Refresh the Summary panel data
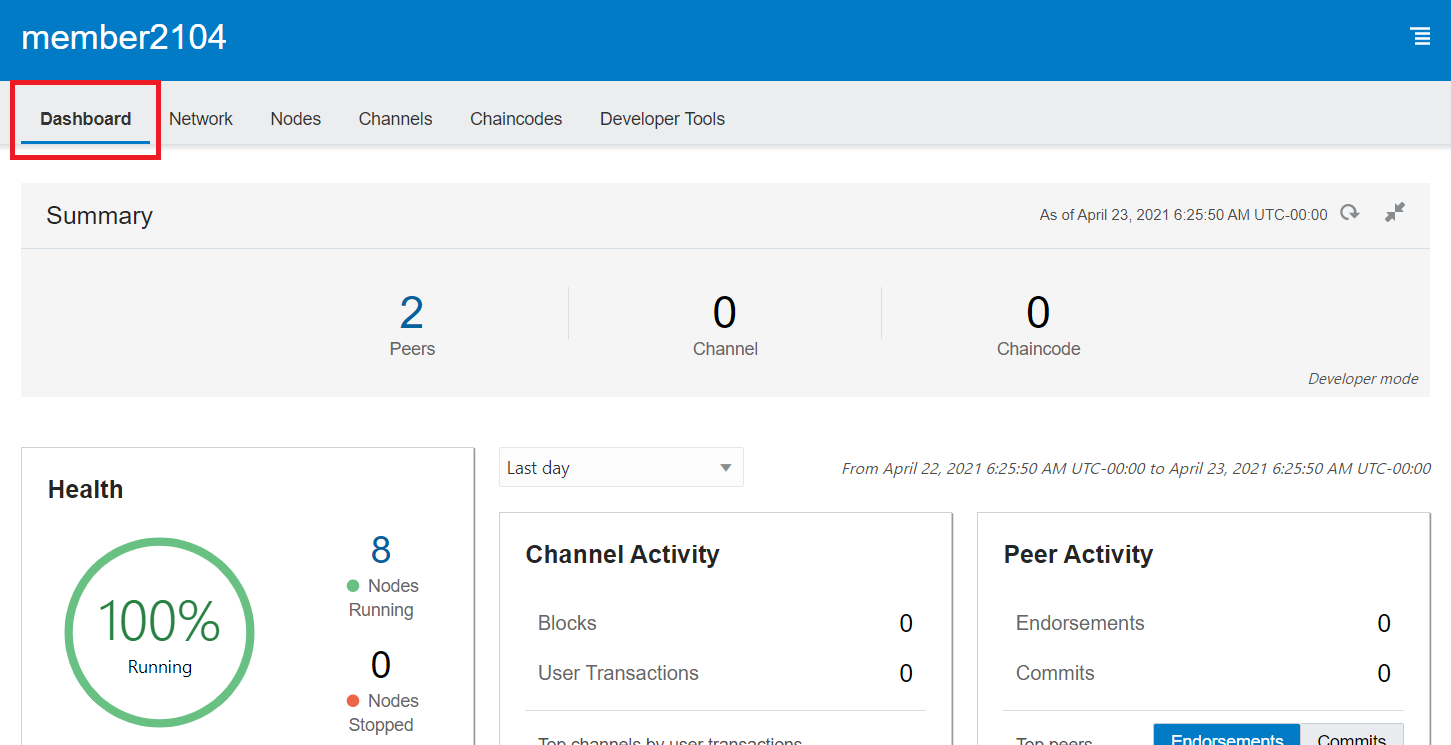 pyautogui.click(x=1350, y=212)
